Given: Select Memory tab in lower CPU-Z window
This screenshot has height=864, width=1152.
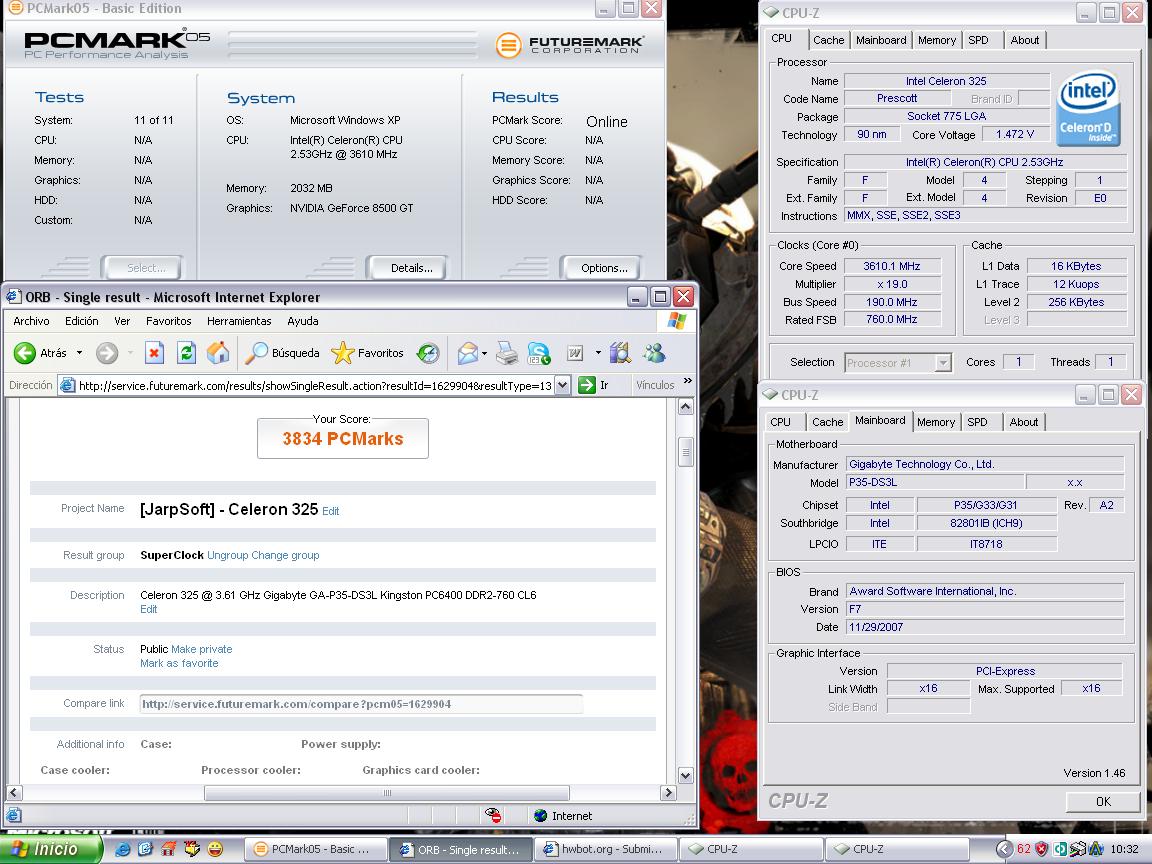Looking at the screenshot, I should coord(935,422).
